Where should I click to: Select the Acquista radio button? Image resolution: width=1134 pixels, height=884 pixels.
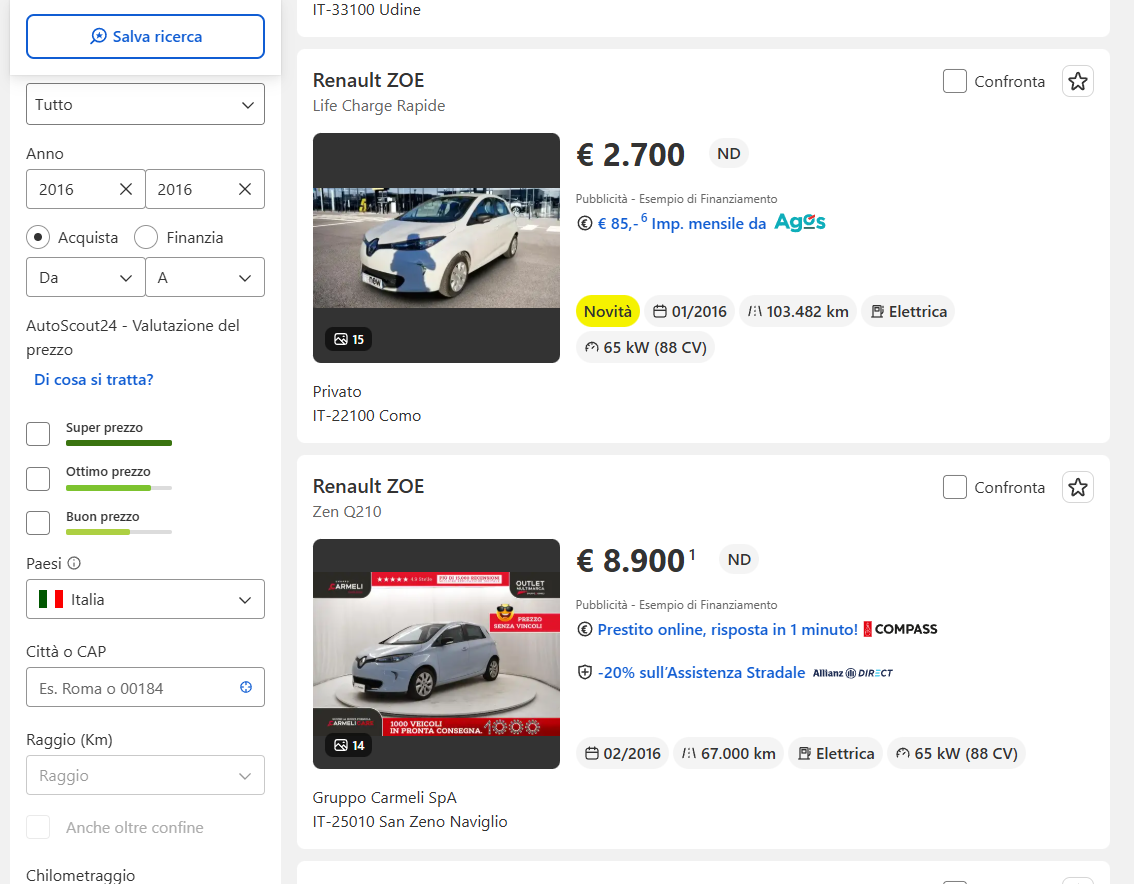pyautogui.click(x=38, y=237)
